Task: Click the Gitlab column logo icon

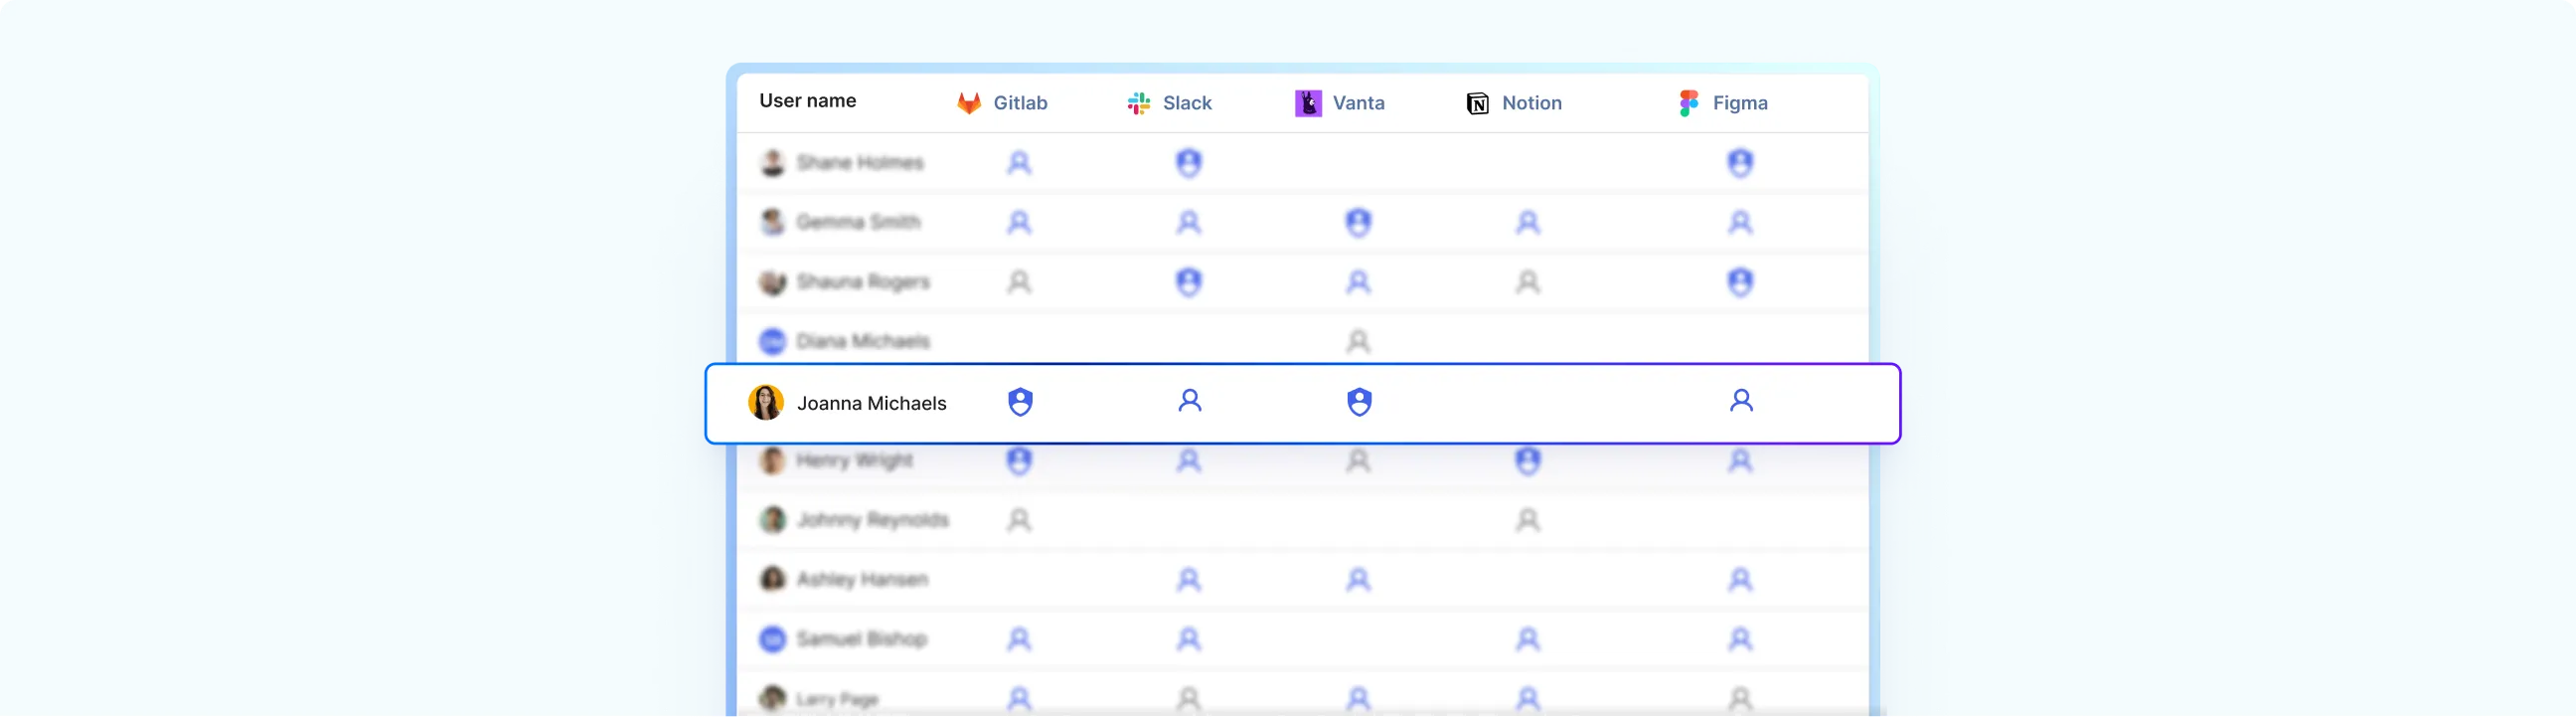Action: pyautogui.click(x=968, y=103)
